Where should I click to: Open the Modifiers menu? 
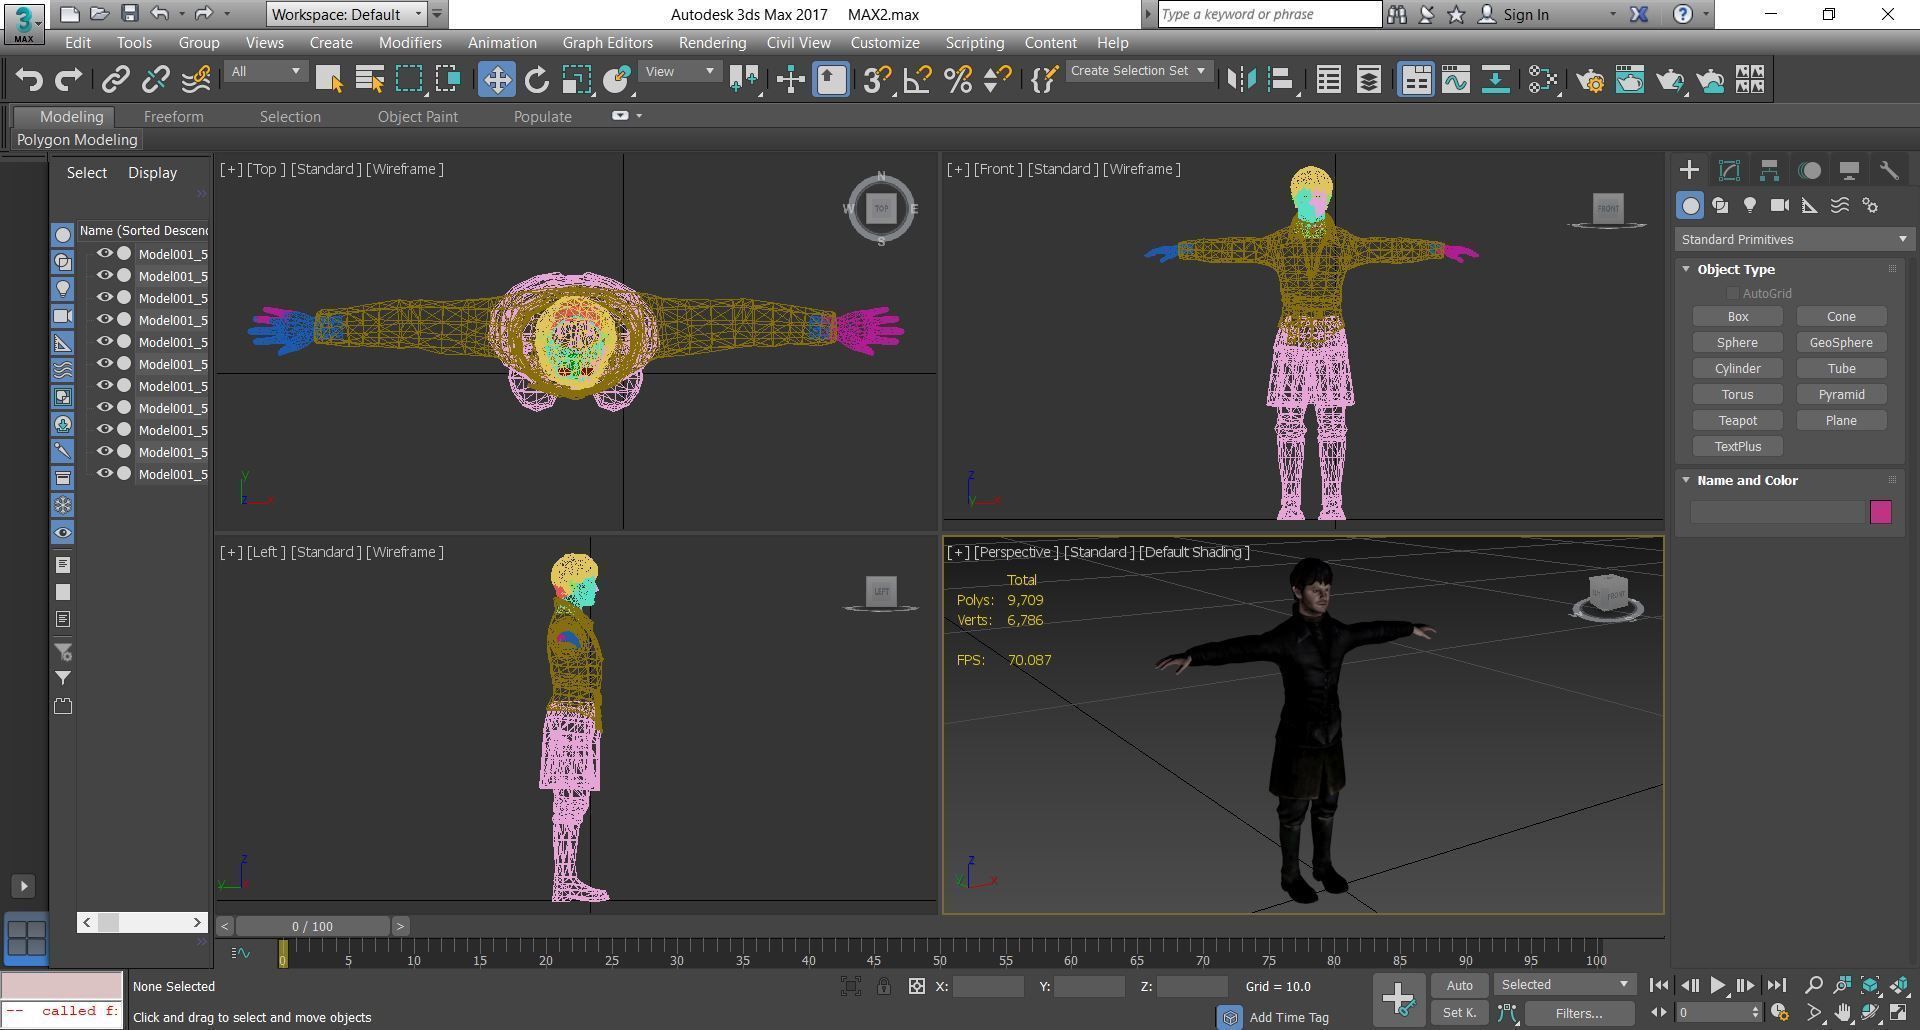[410, 43]
